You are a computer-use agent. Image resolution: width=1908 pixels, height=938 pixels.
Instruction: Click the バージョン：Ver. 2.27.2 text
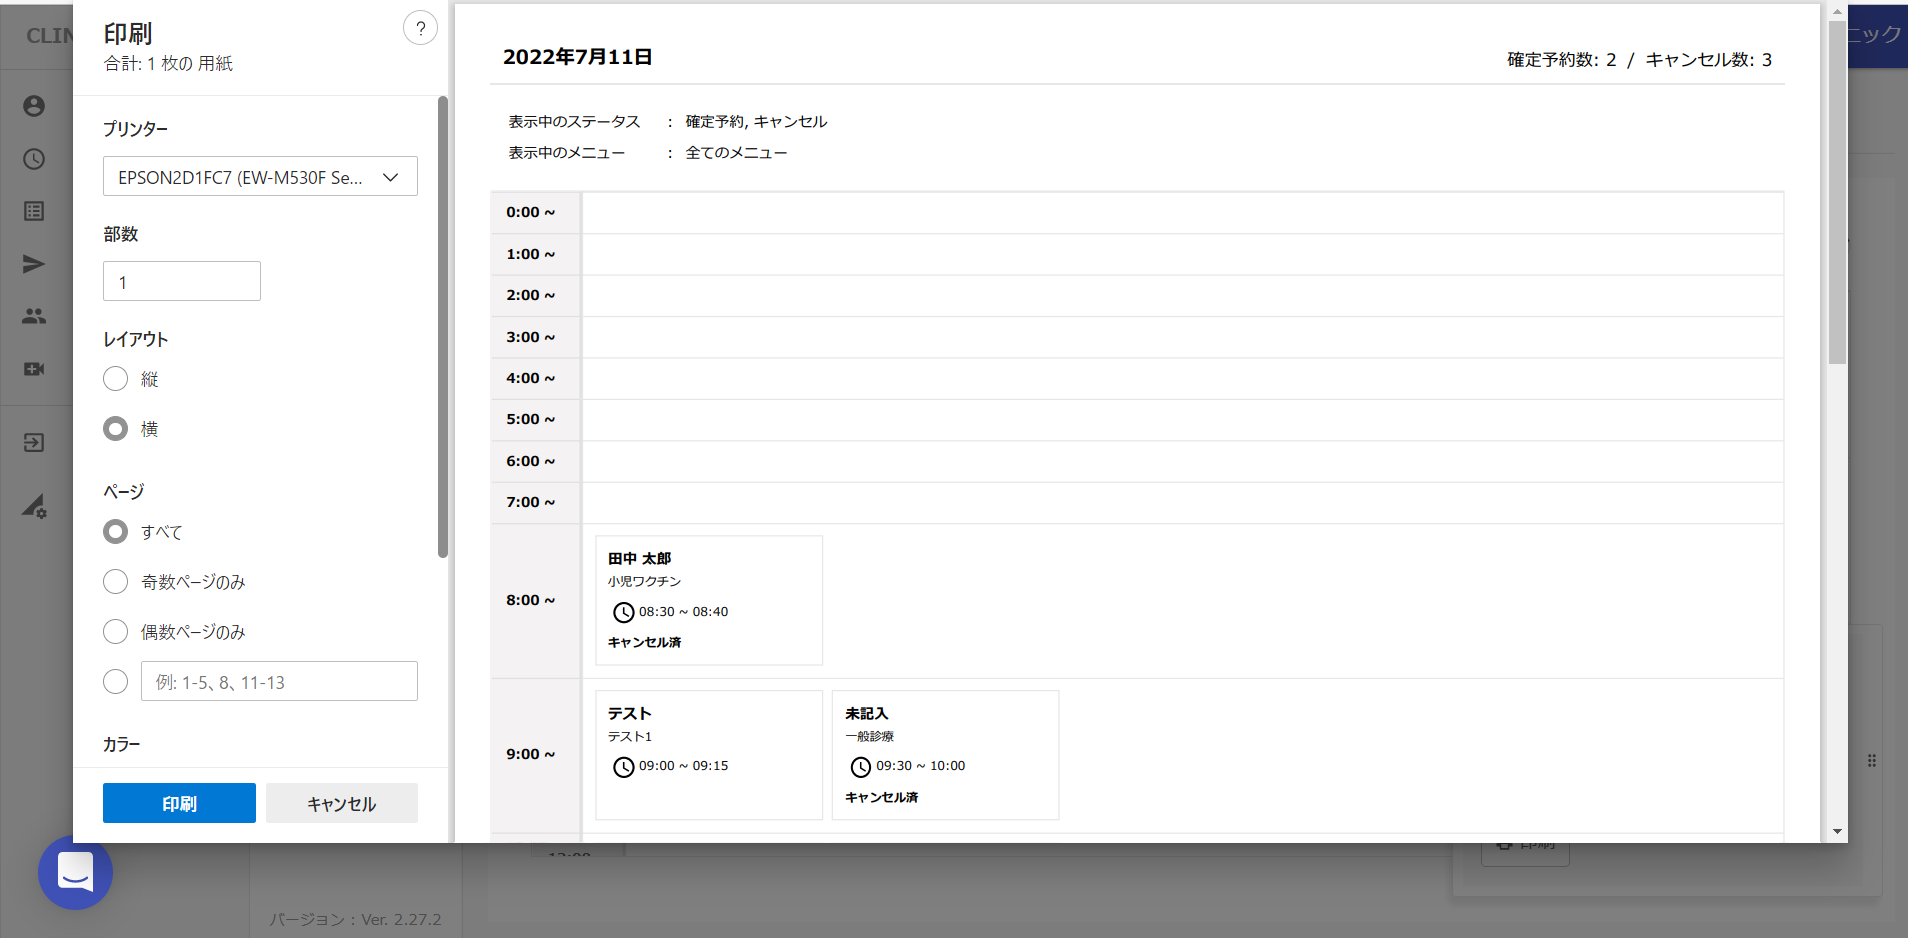[355, 919]
